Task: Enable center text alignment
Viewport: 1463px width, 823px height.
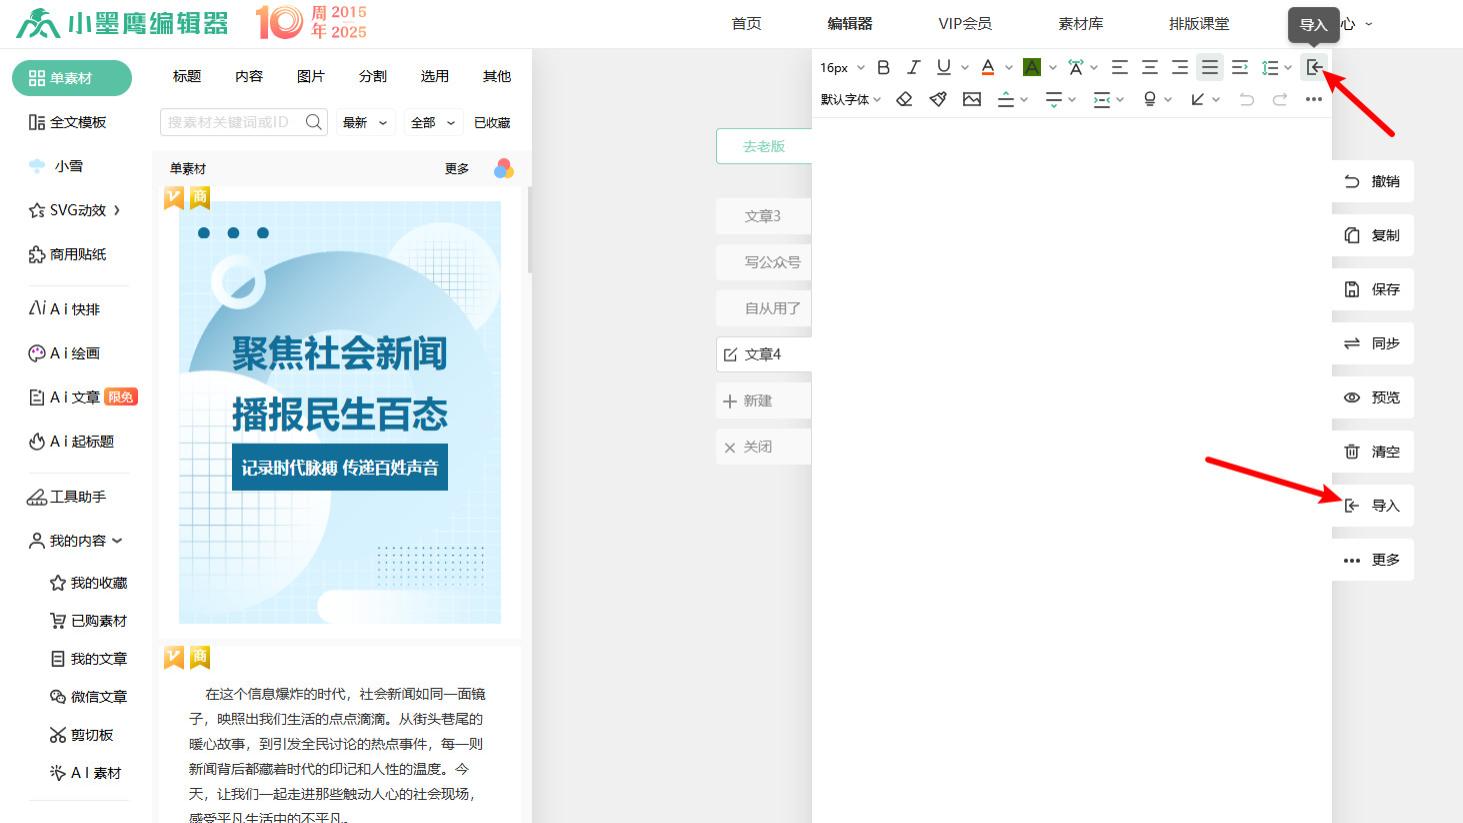Action: (x=1150, y=67)
